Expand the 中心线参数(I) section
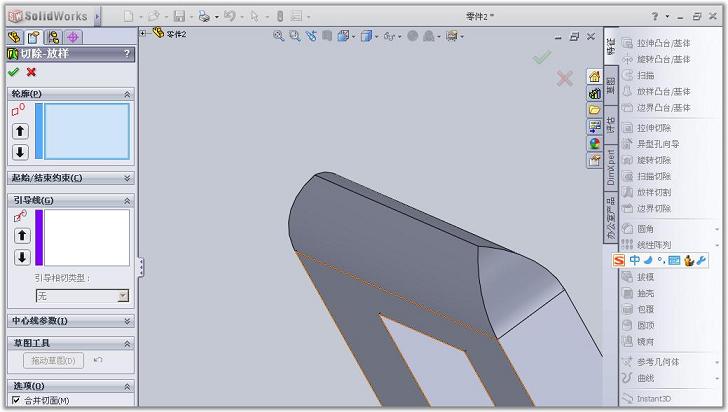 click(127, 321)
